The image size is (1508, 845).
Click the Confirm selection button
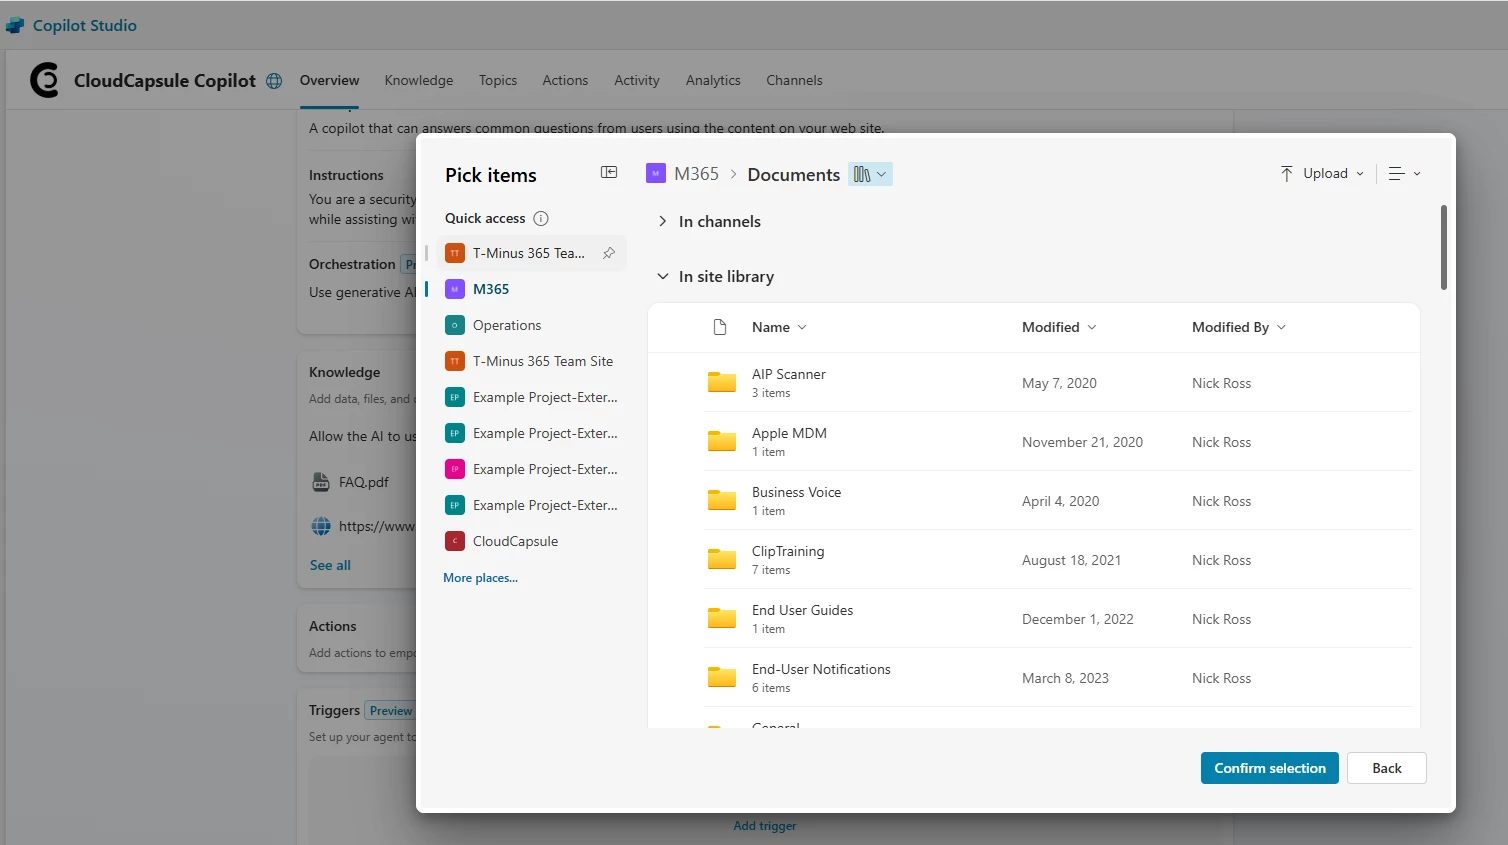pyautogui.click(x=1270, y=768)
